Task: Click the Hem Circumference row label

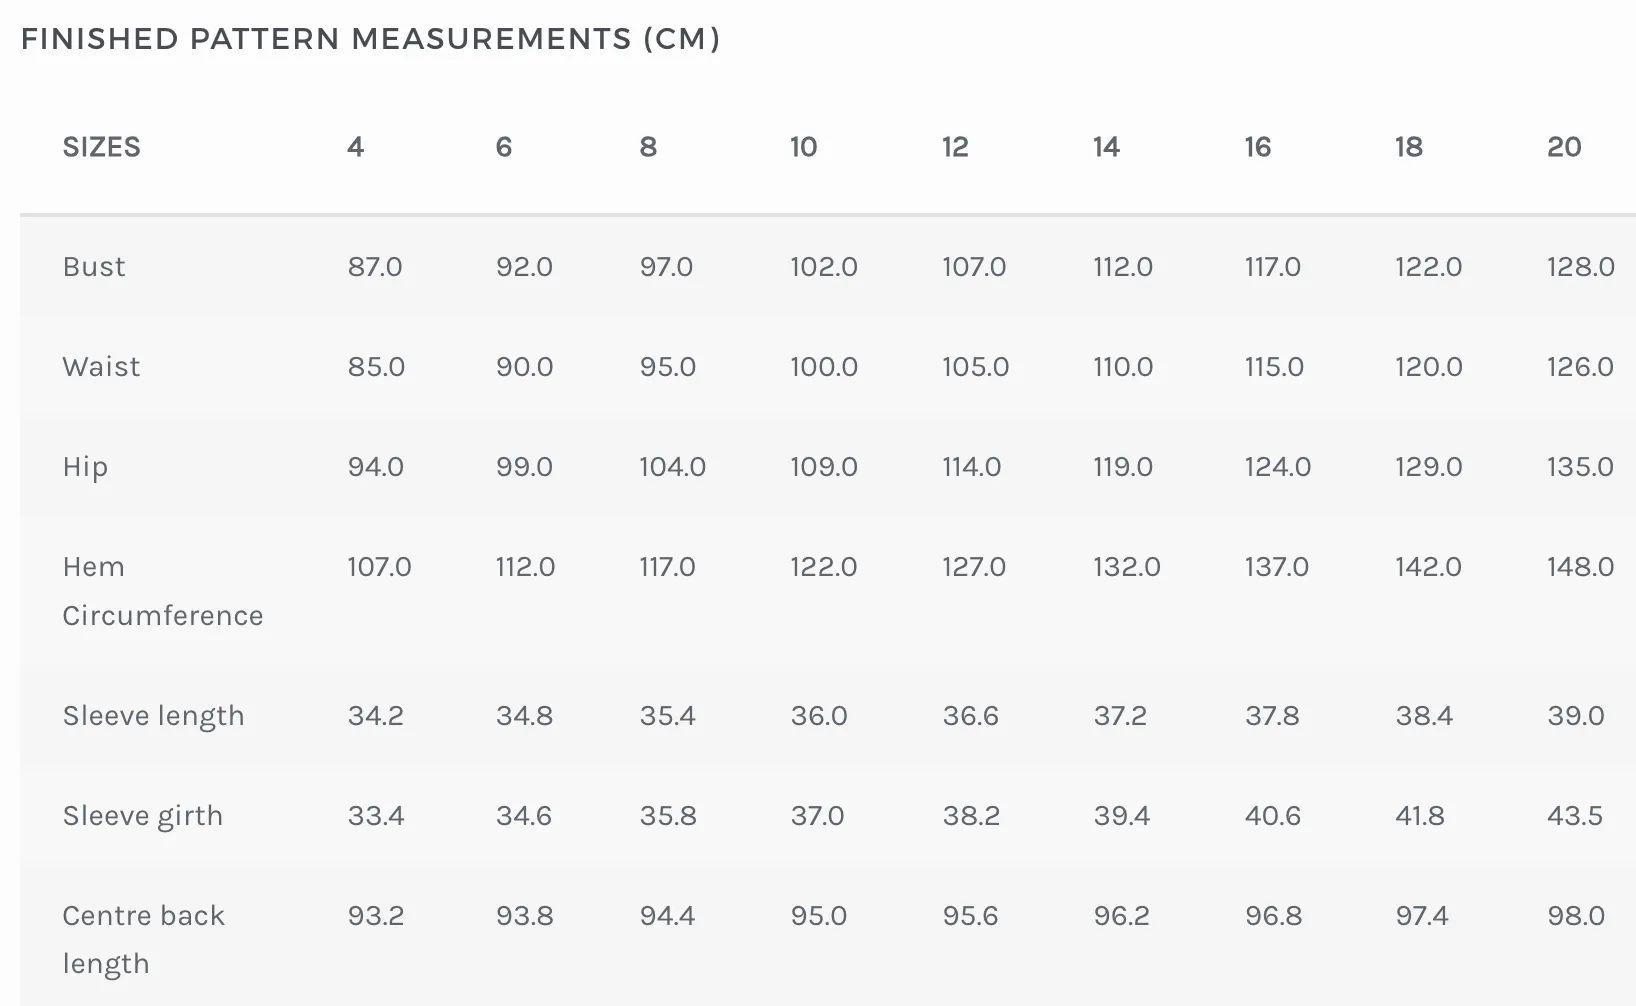Action: 163,591
